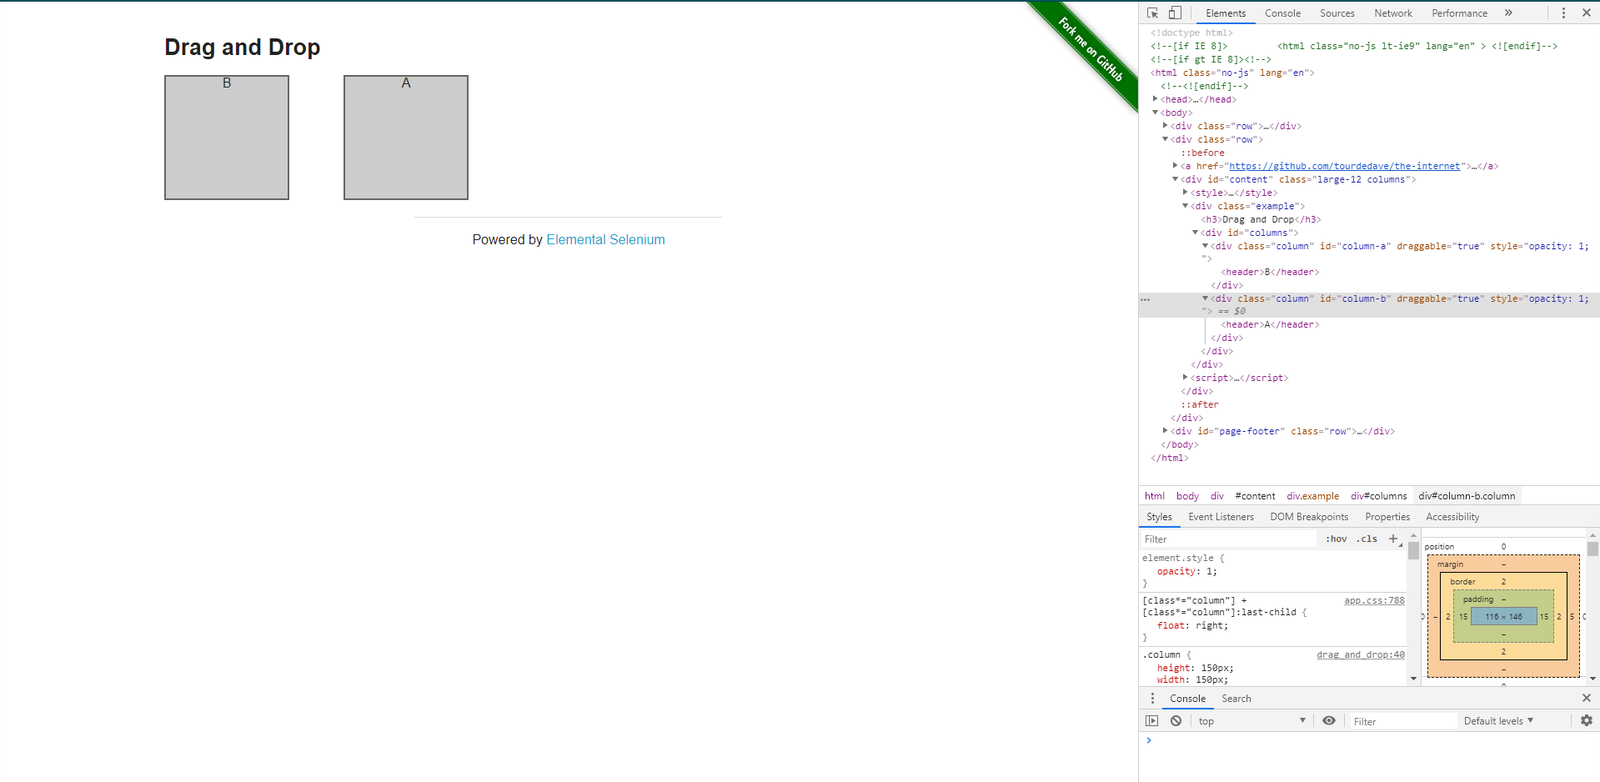Click the Styles filter input field
The height and width of the screenshot is (782, 1600).
click(x=1230, y=539)
